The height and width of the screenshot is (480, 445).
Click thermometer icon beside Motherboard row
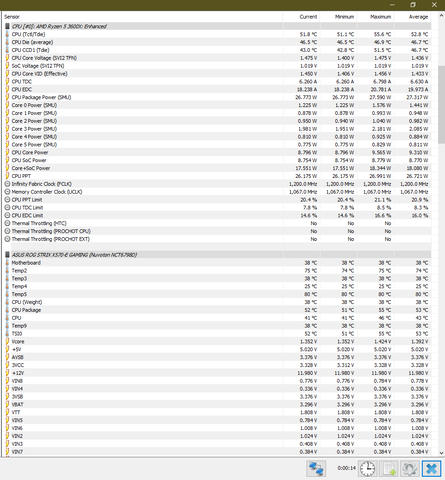tap(7, 263)
